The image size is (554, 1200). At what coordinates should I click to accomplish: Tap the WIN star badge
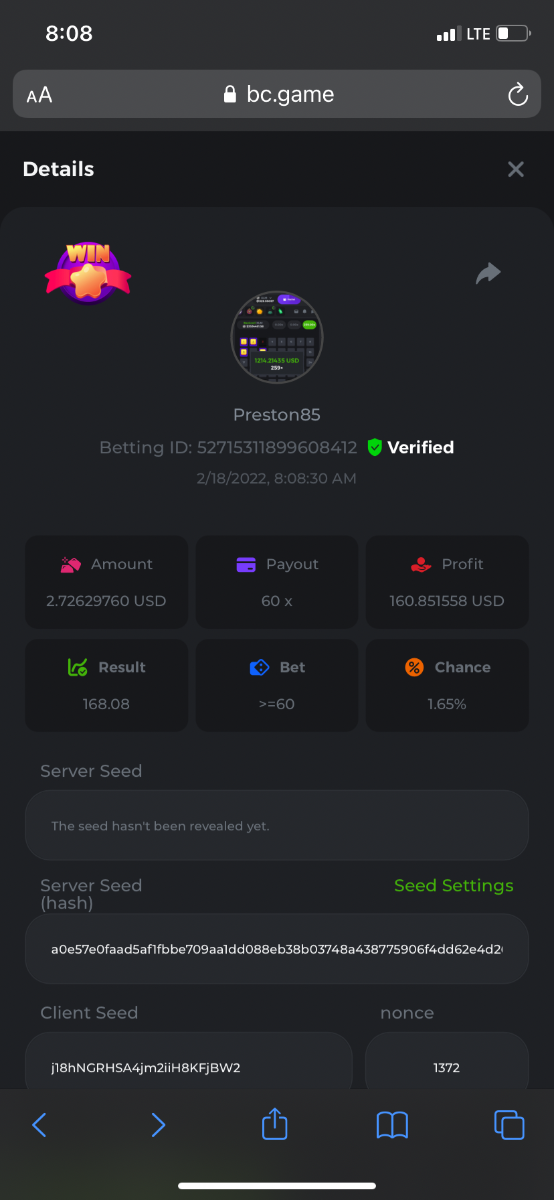pyautogui.click(x=88, y=271)
